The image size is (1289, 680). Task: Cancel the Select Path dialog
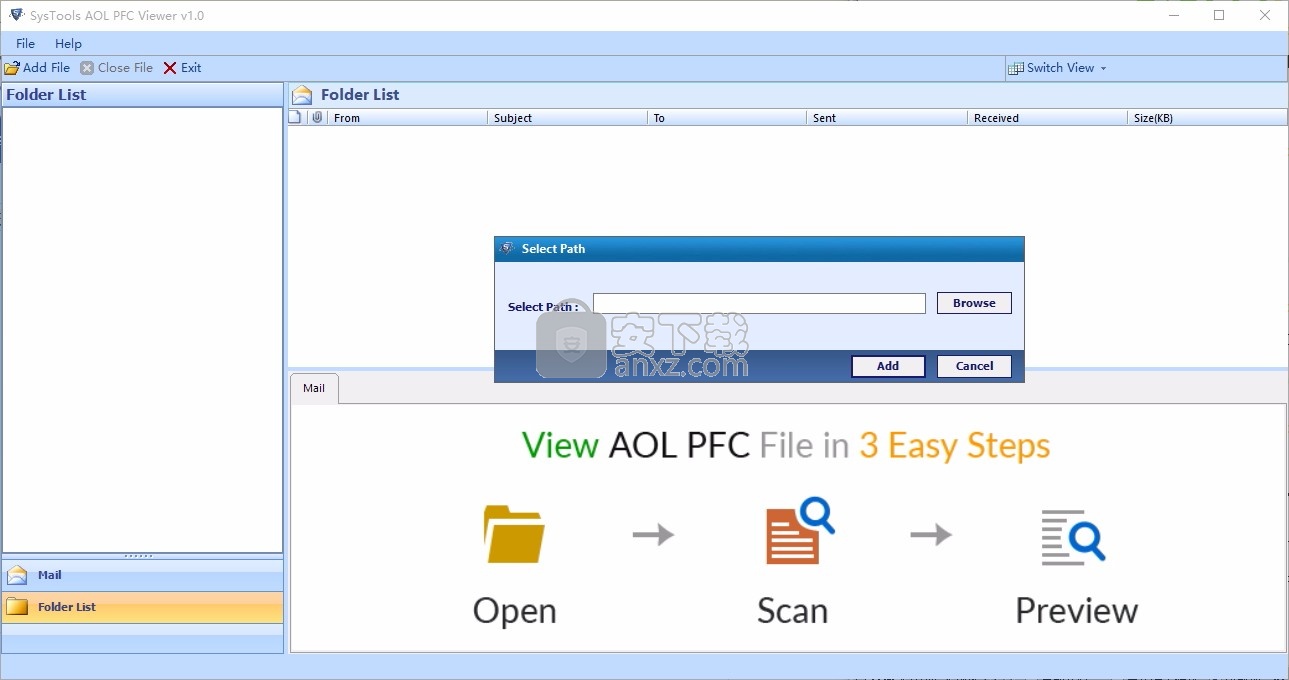(974, 366)
